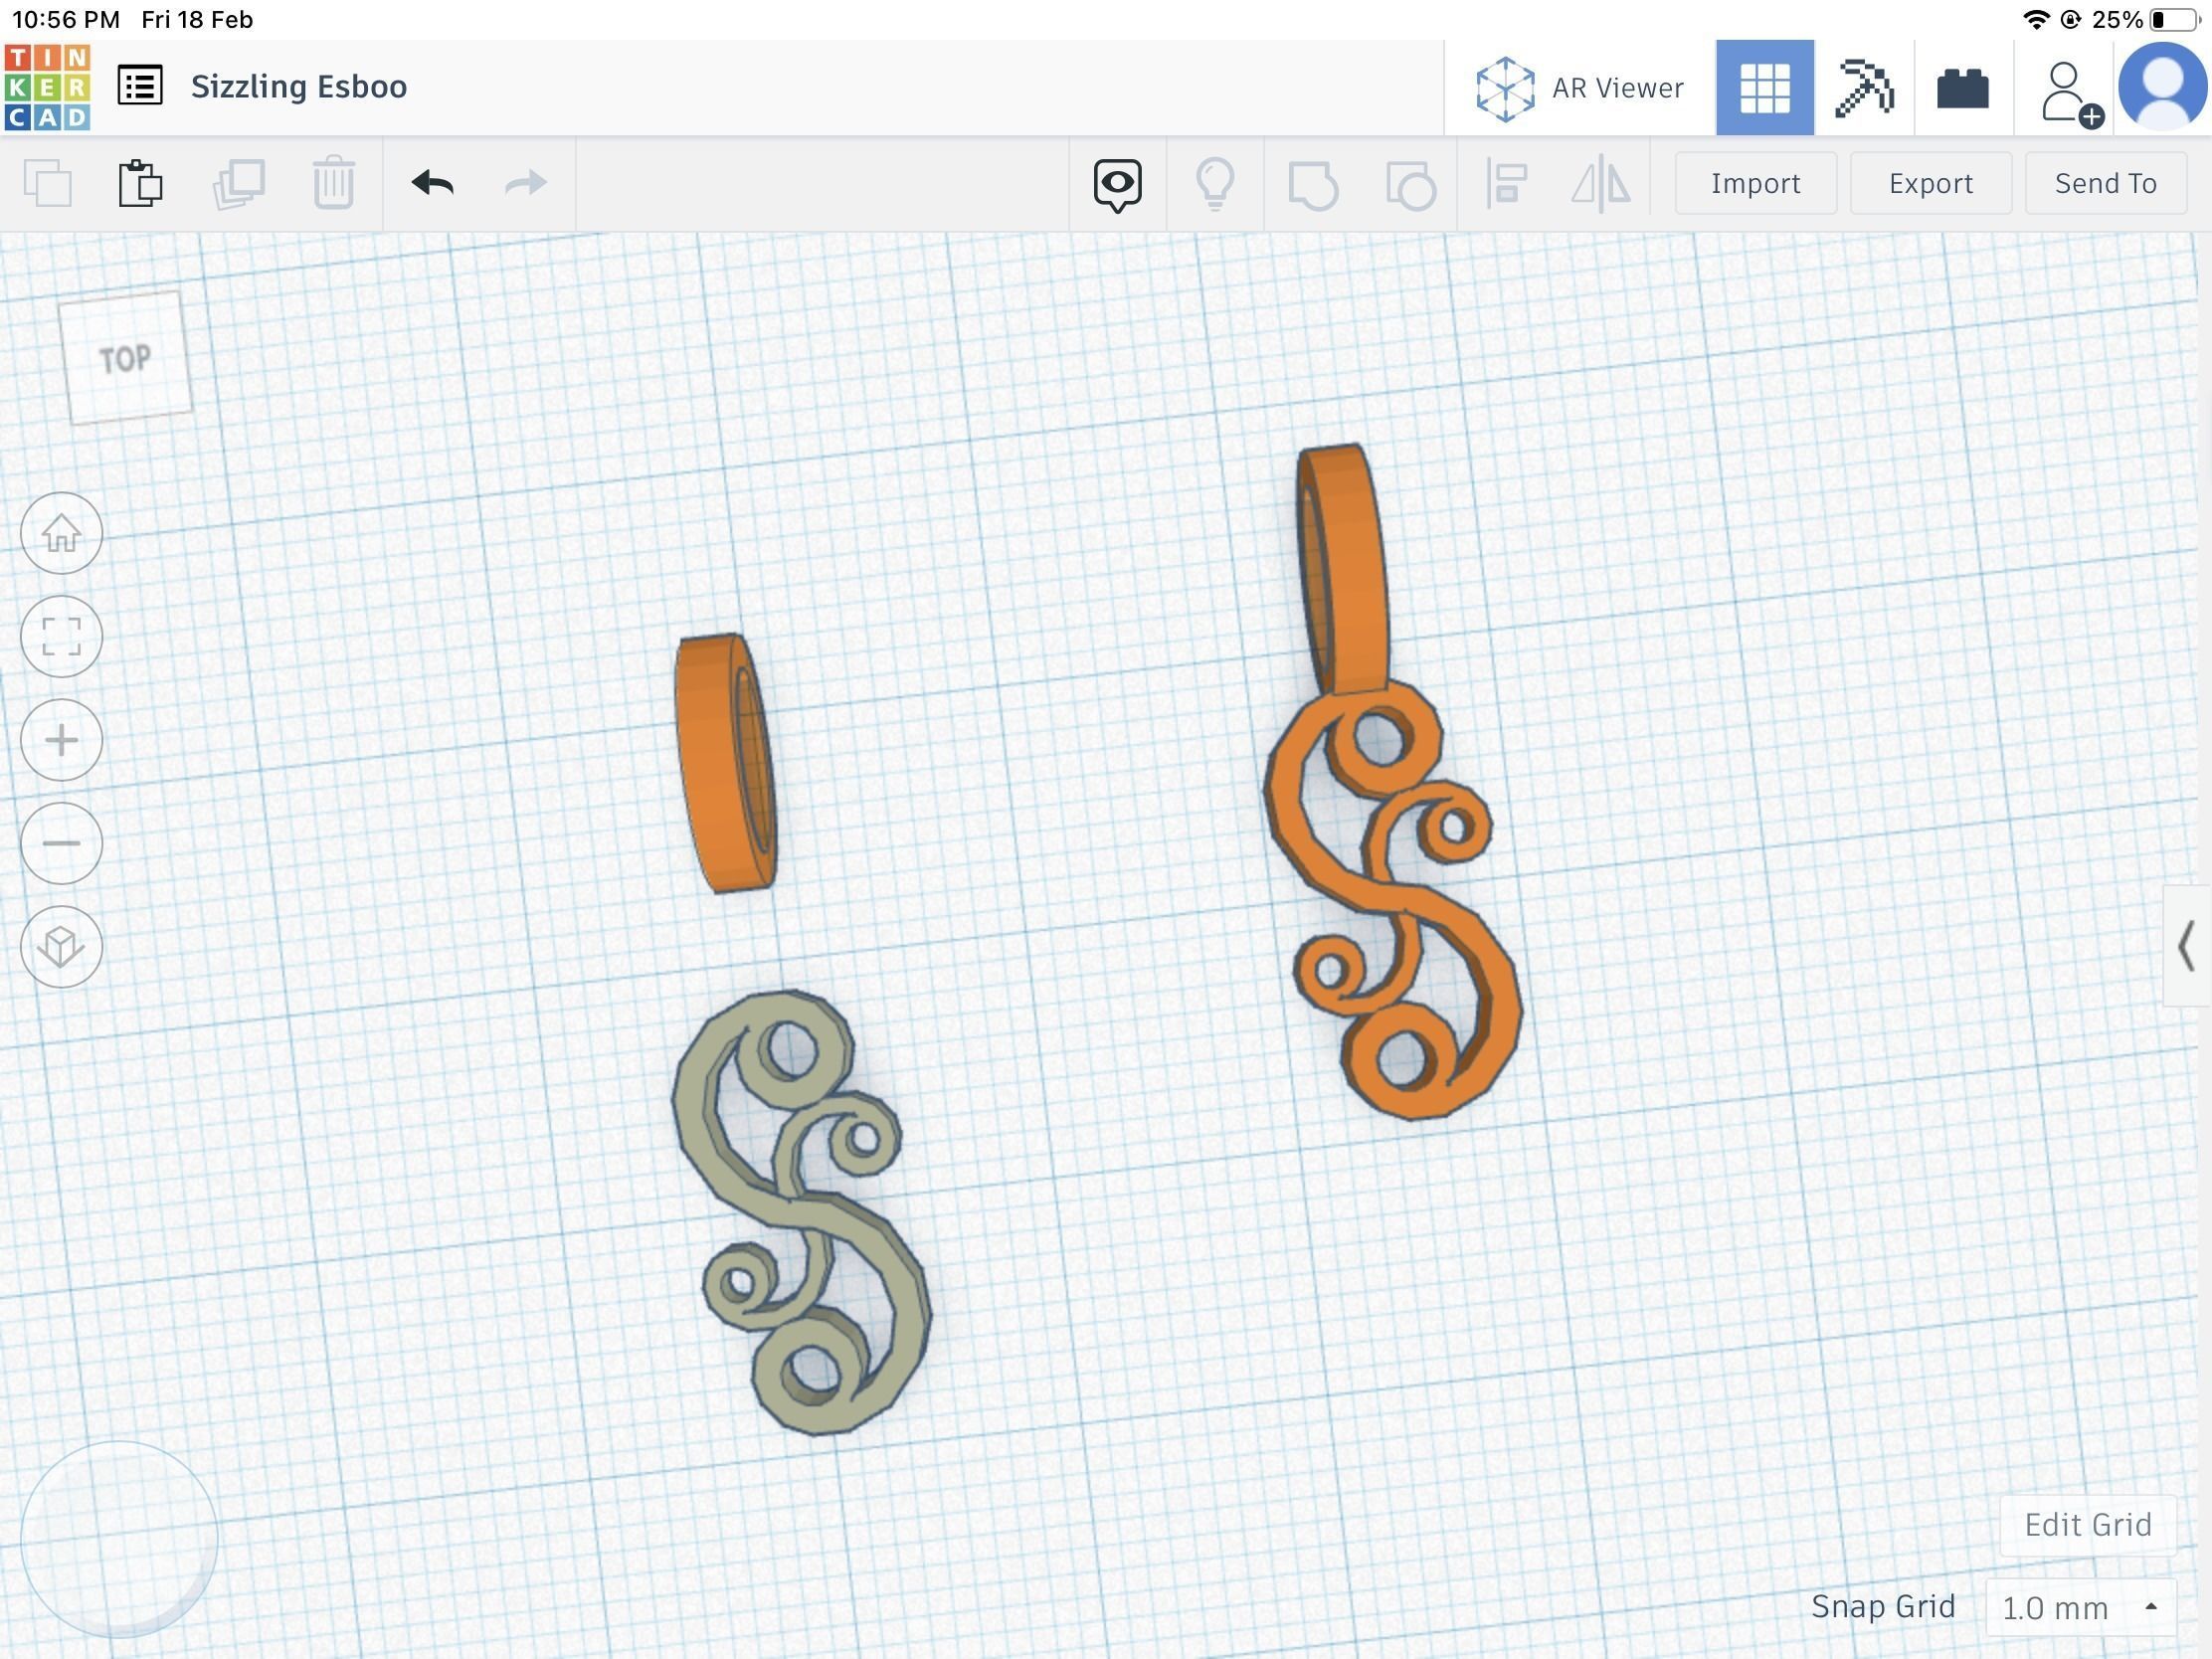Image resolution: width=2212 pixels, height=1659 pixels.
Task: Click the Paste clipboard icon
Action: pyautogui.click(x=140, y=183)
